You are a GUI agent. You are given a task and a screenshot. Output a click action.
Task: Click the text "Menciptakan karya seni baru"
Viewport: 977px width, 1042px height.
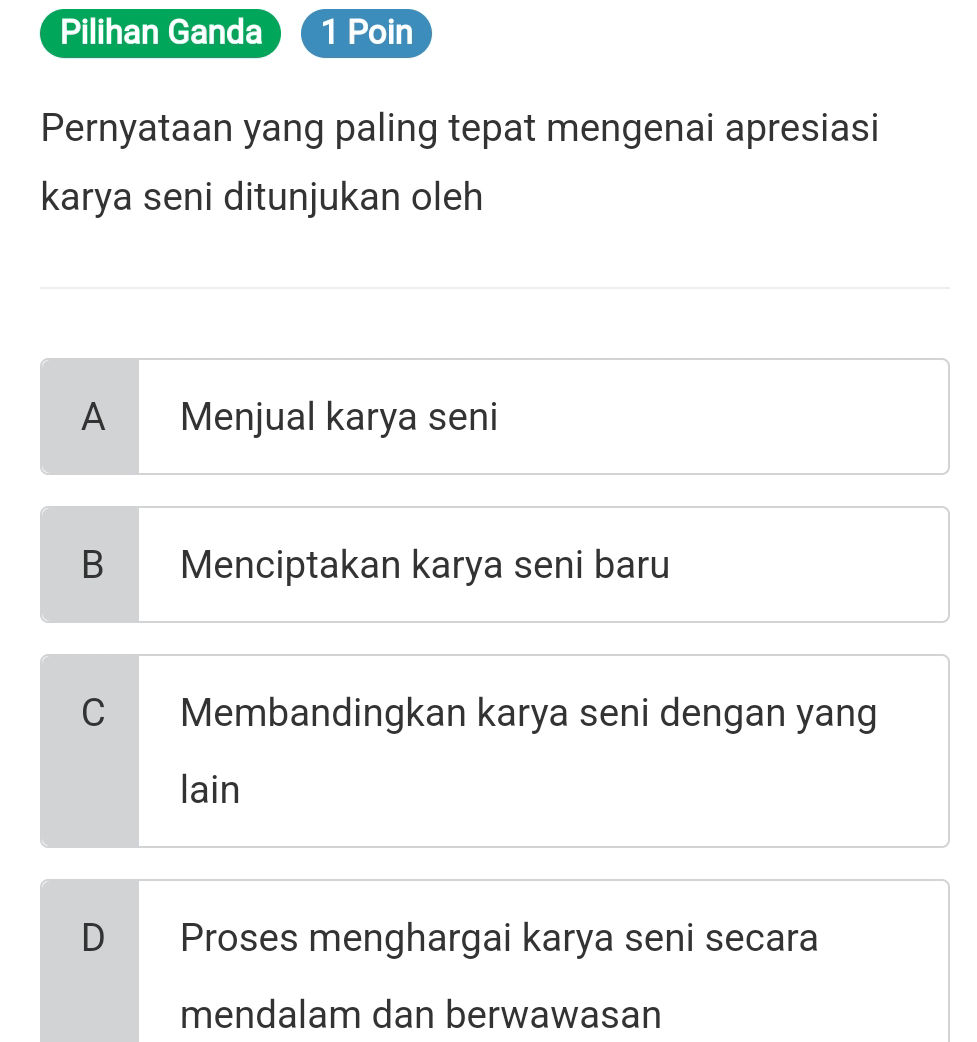(424, 564)
